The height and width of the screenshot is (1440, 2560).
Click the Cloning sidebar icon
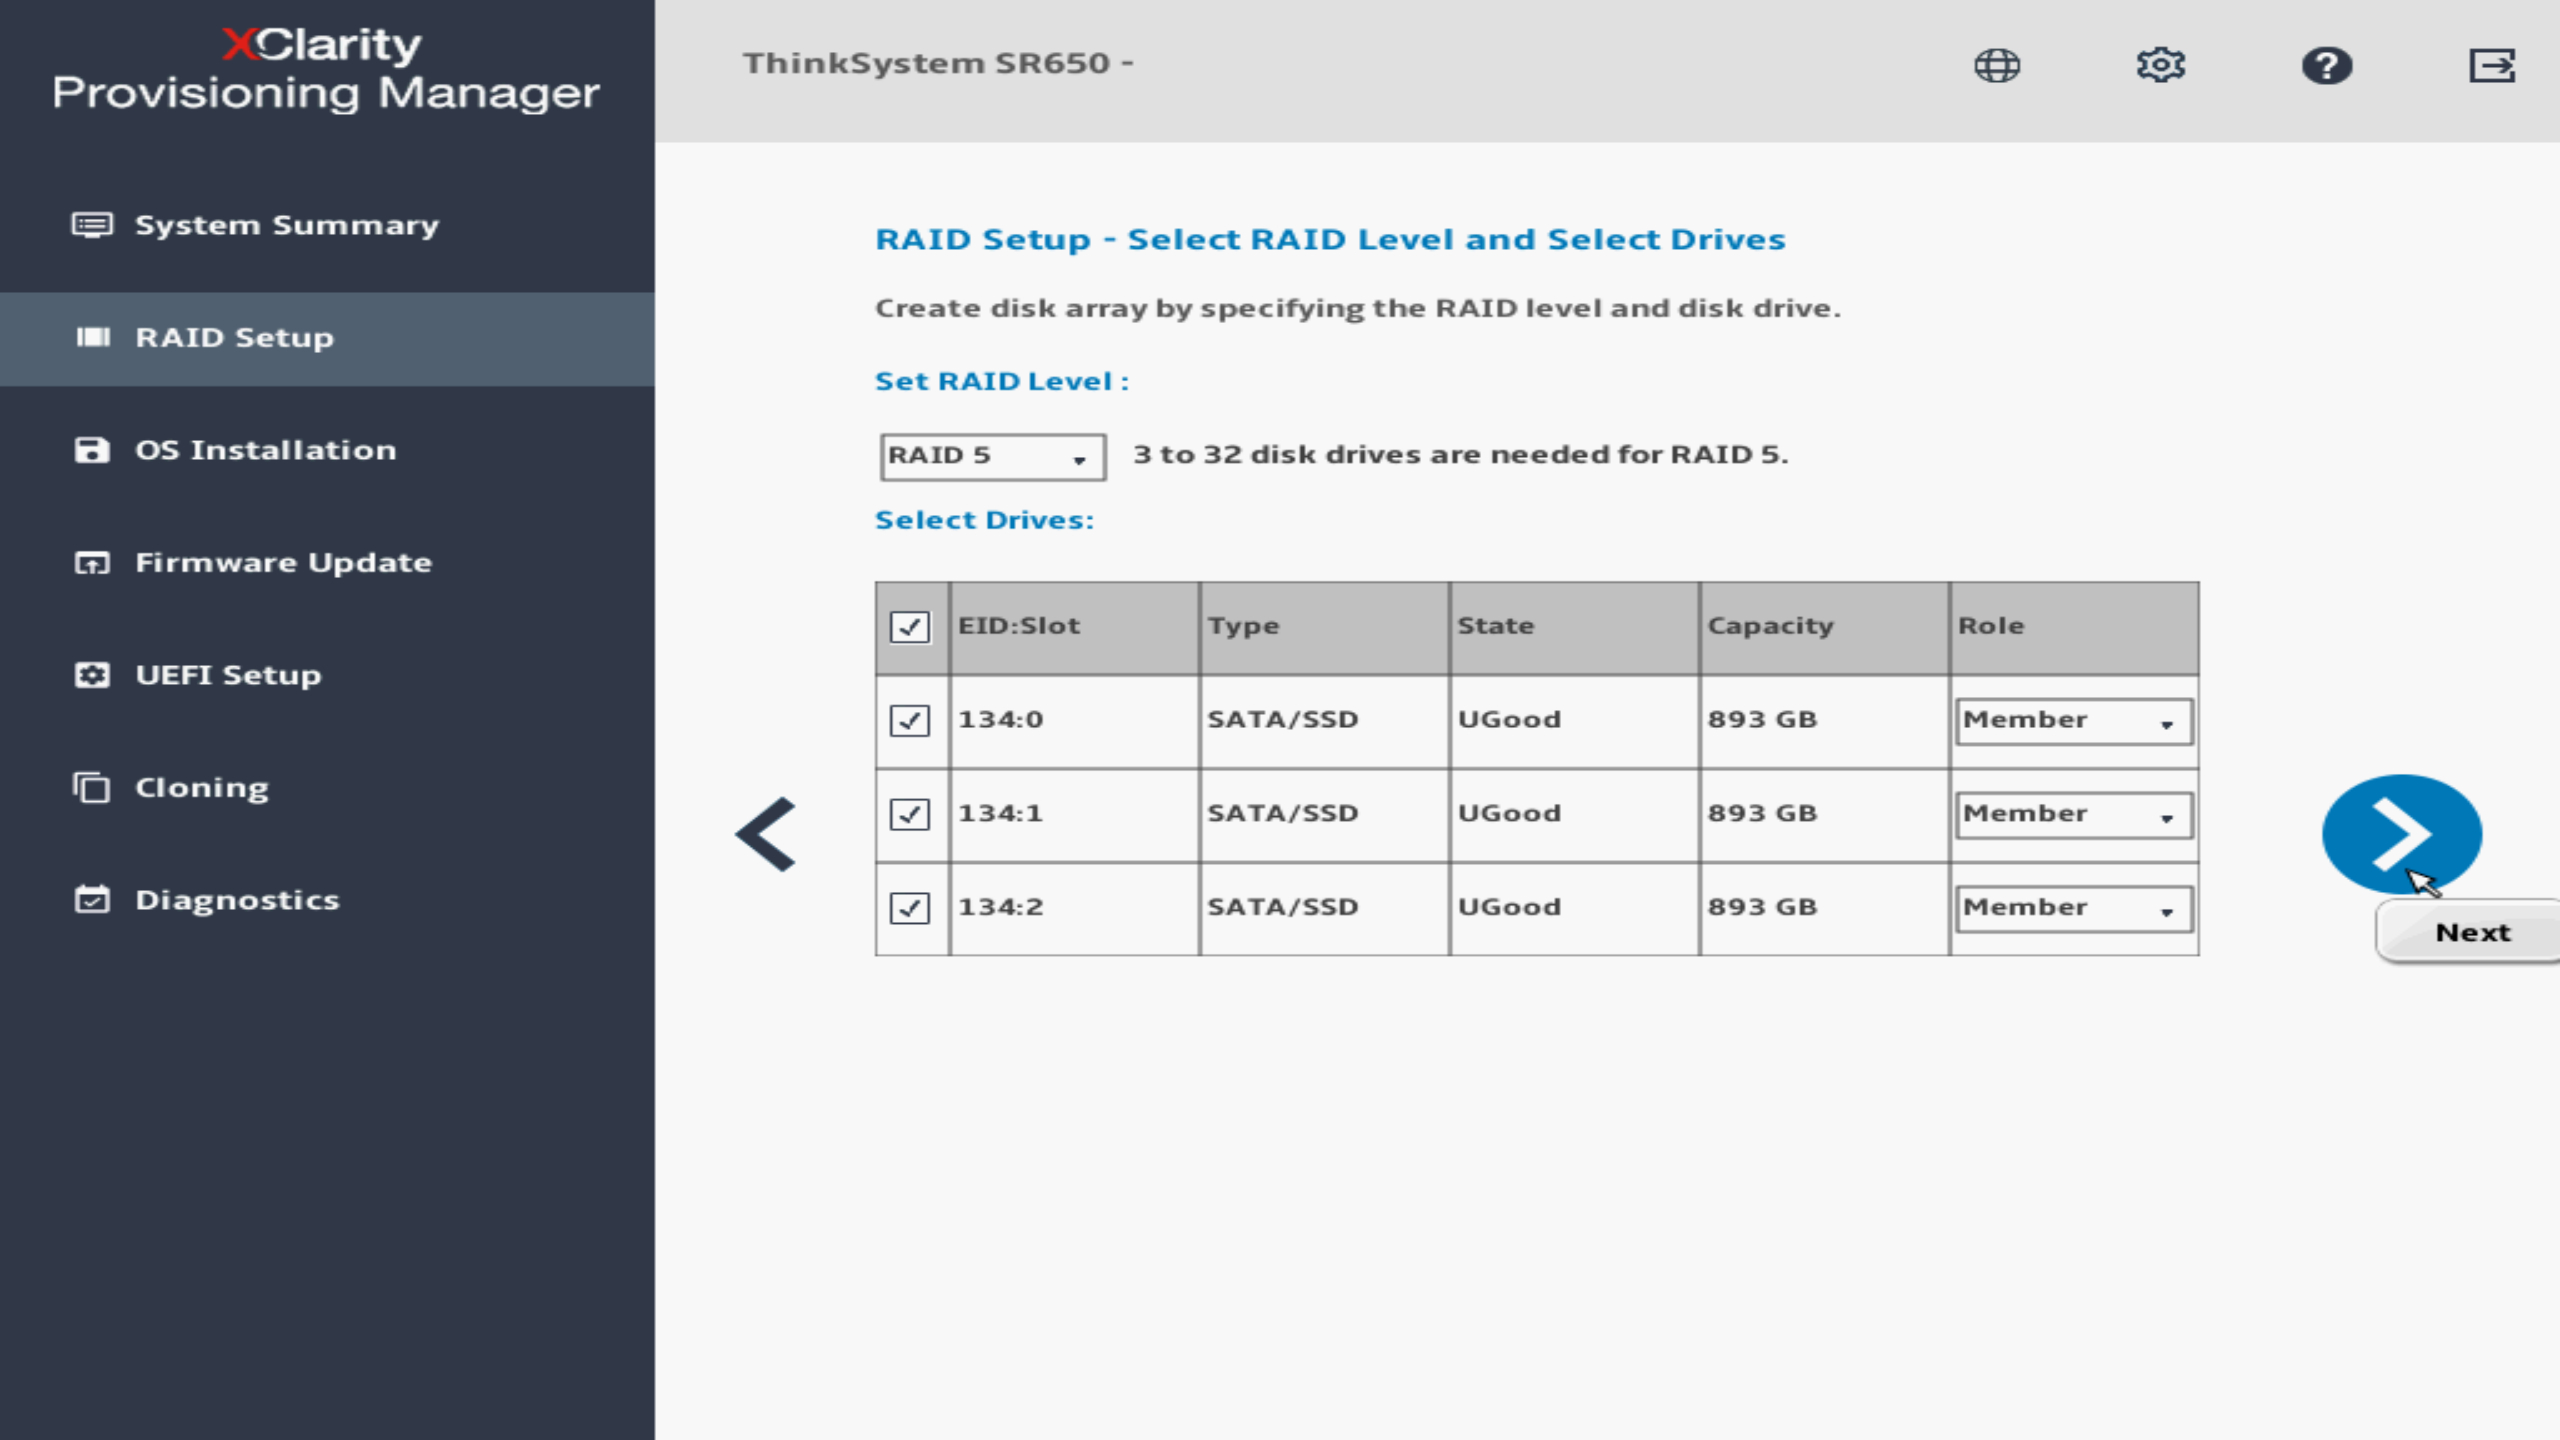92,788
